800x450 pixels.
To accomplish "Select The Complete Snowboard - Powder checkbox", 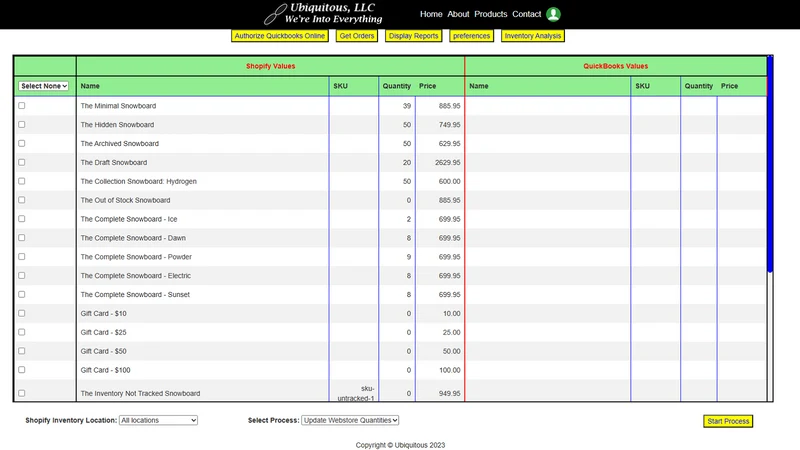I will click(x=21, y=257).
